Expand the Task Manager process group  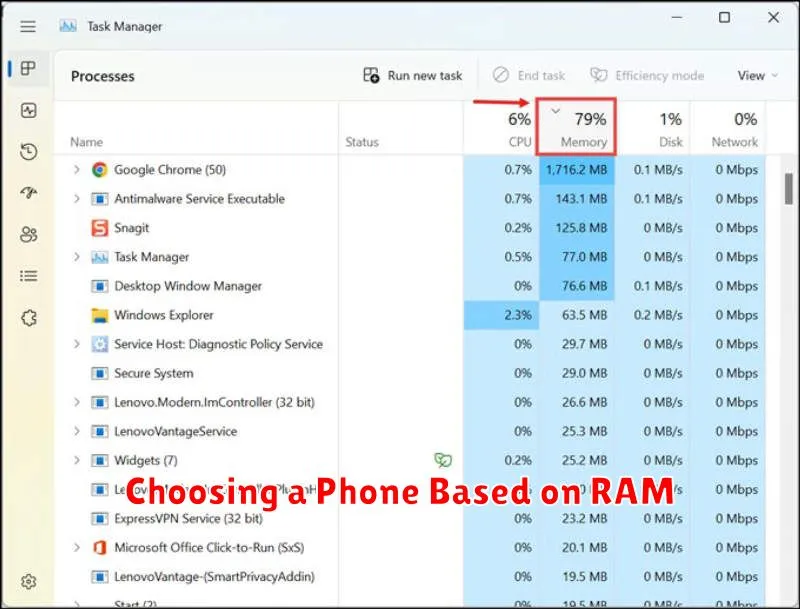click(77, 257)
